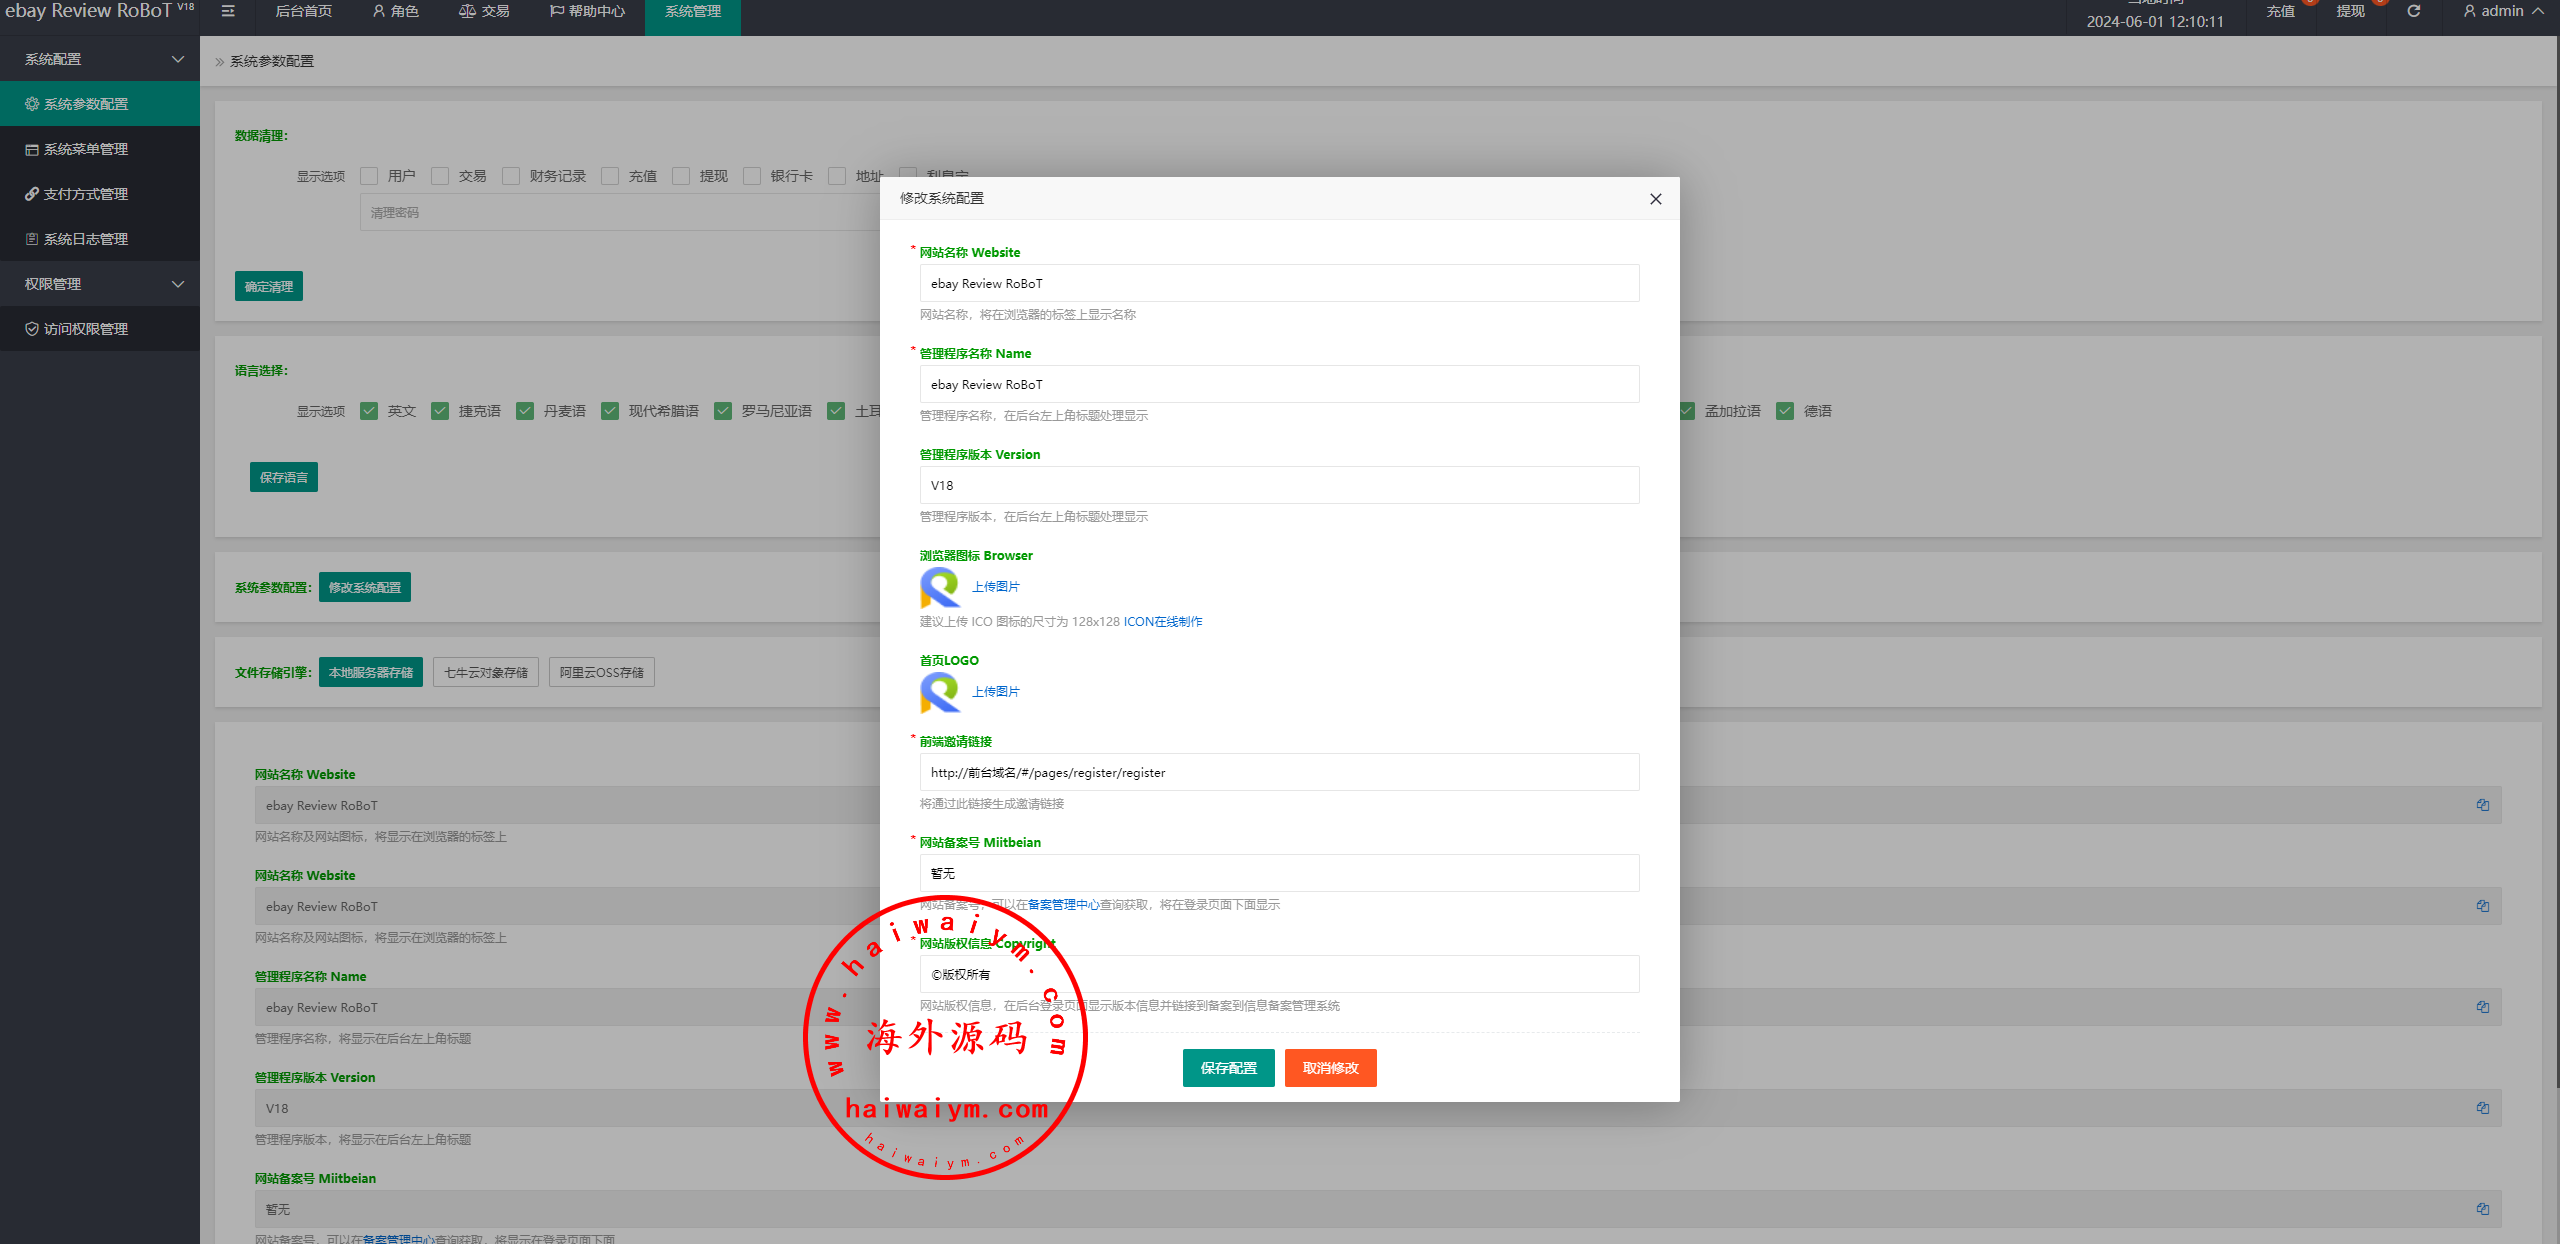Click the 浏览器图标 Browser icon thumbnail
The width and height of the screenshot is (2560, 1244).
(939, 588)
